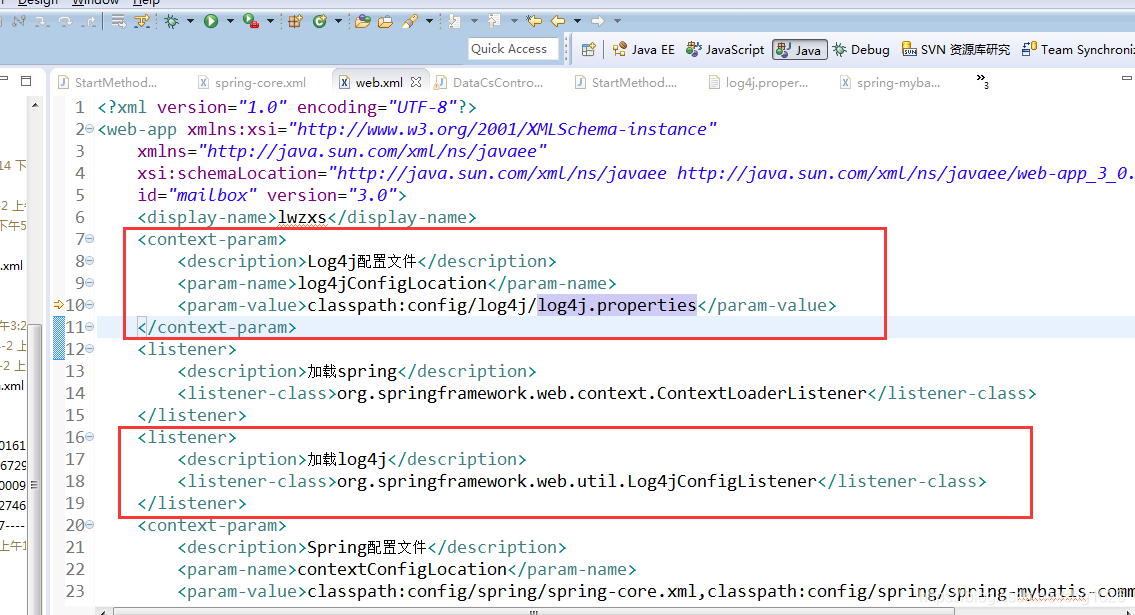Screen dimensions: 1135x615
Task: Click the Back navigation arrow
Action: pyautogui.click(x=558, y=21)
